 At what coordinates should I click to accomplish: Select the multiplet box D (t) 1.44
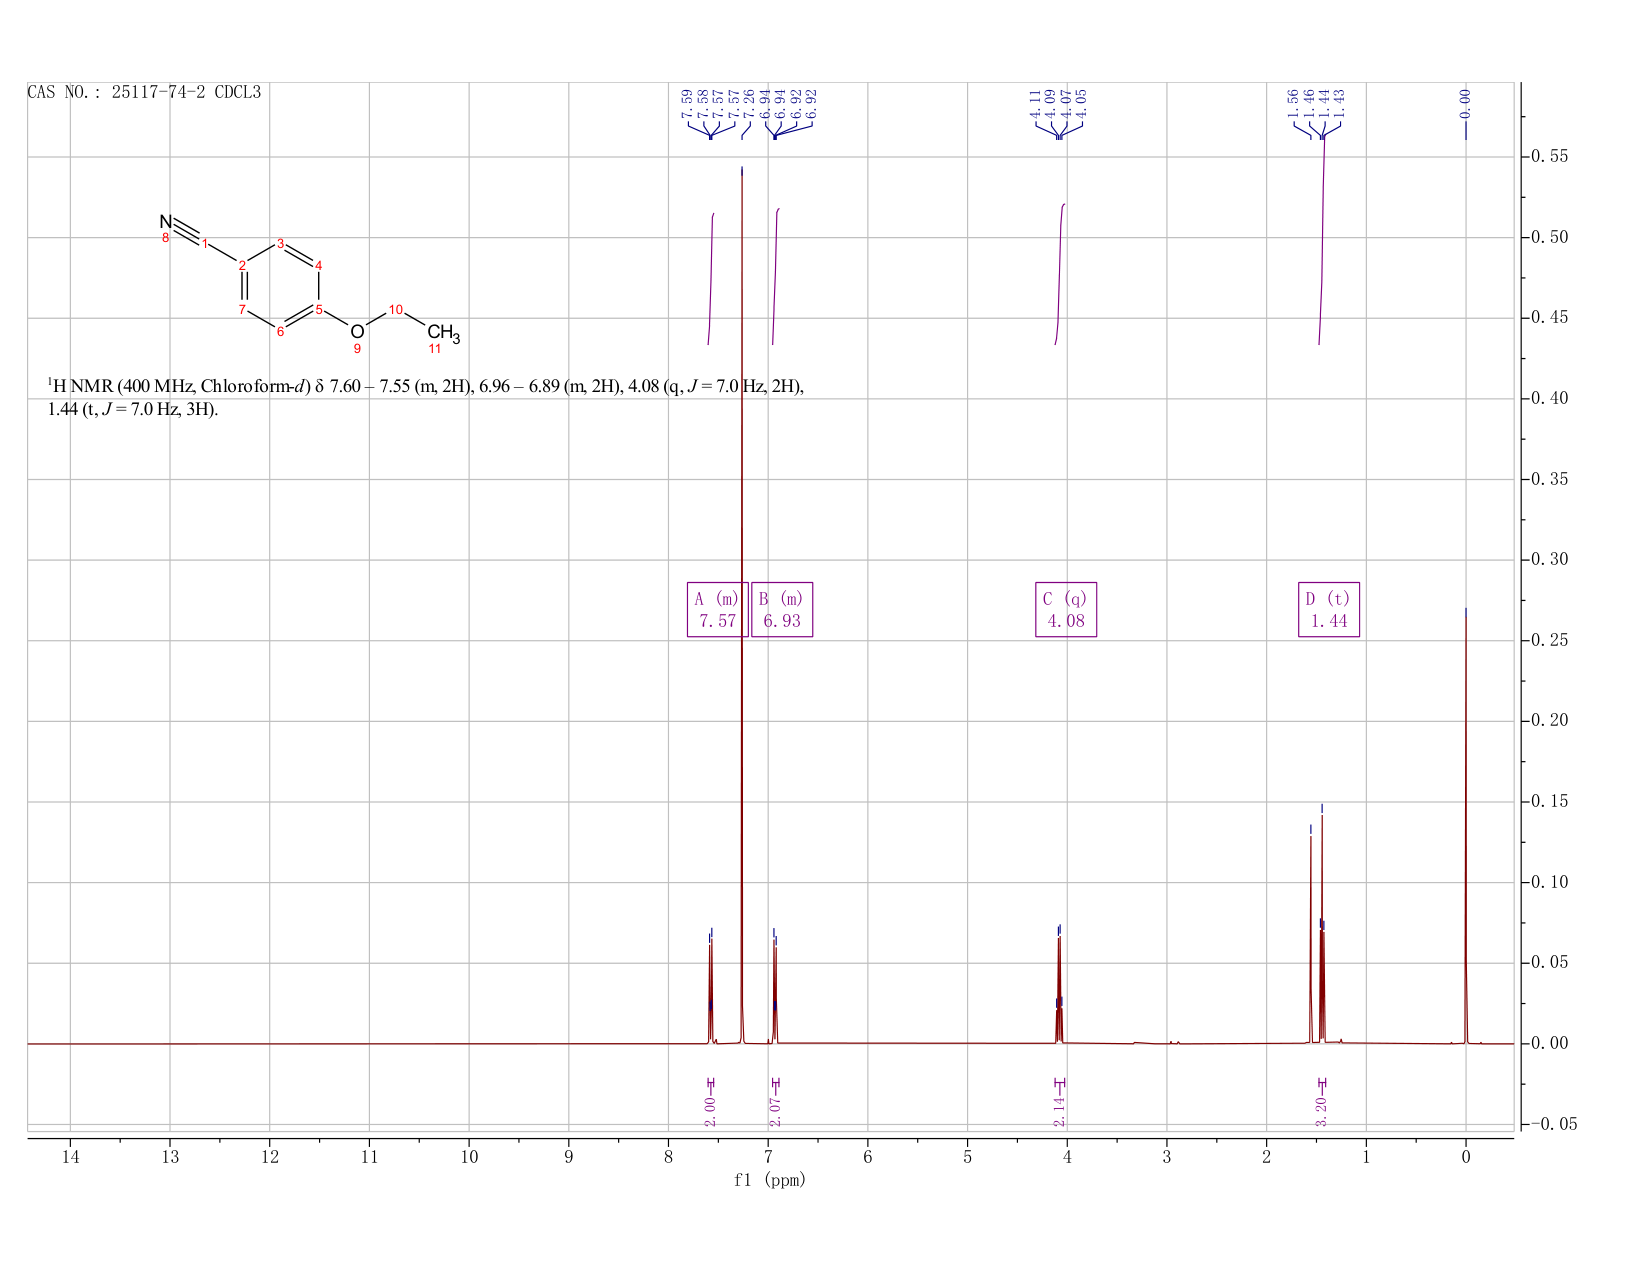[1329, 609]
